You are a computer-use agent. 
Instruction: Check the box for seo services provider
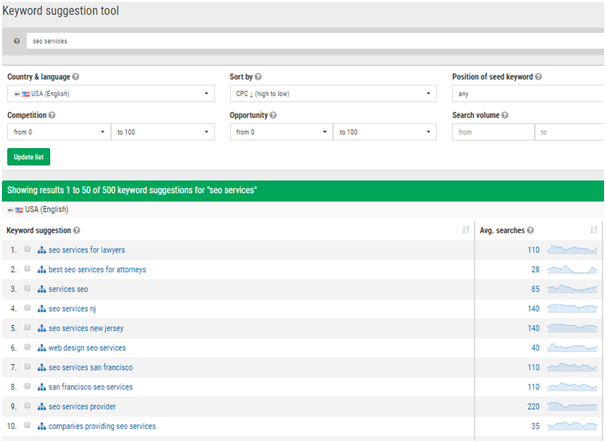tap(27, 406)
